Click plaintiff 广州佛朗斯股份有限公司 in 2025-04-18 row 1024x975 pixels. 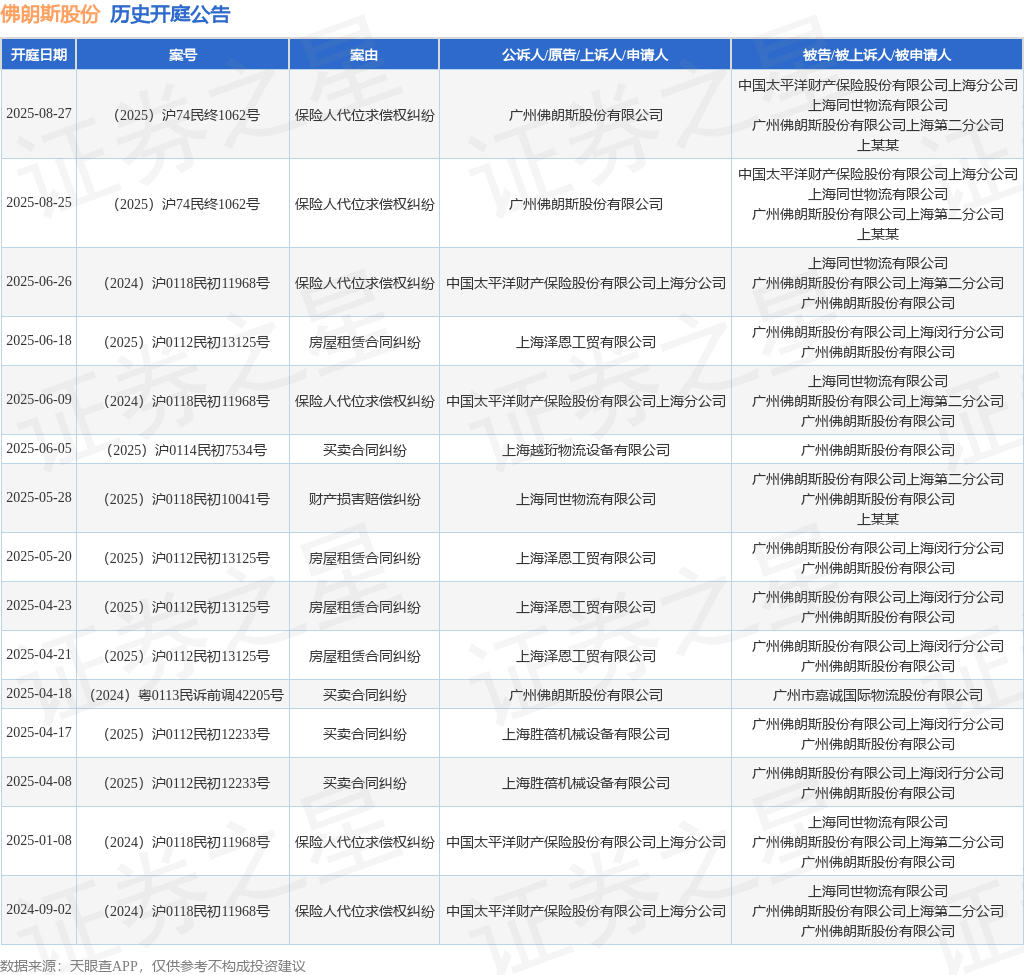(x=586, y=695)
